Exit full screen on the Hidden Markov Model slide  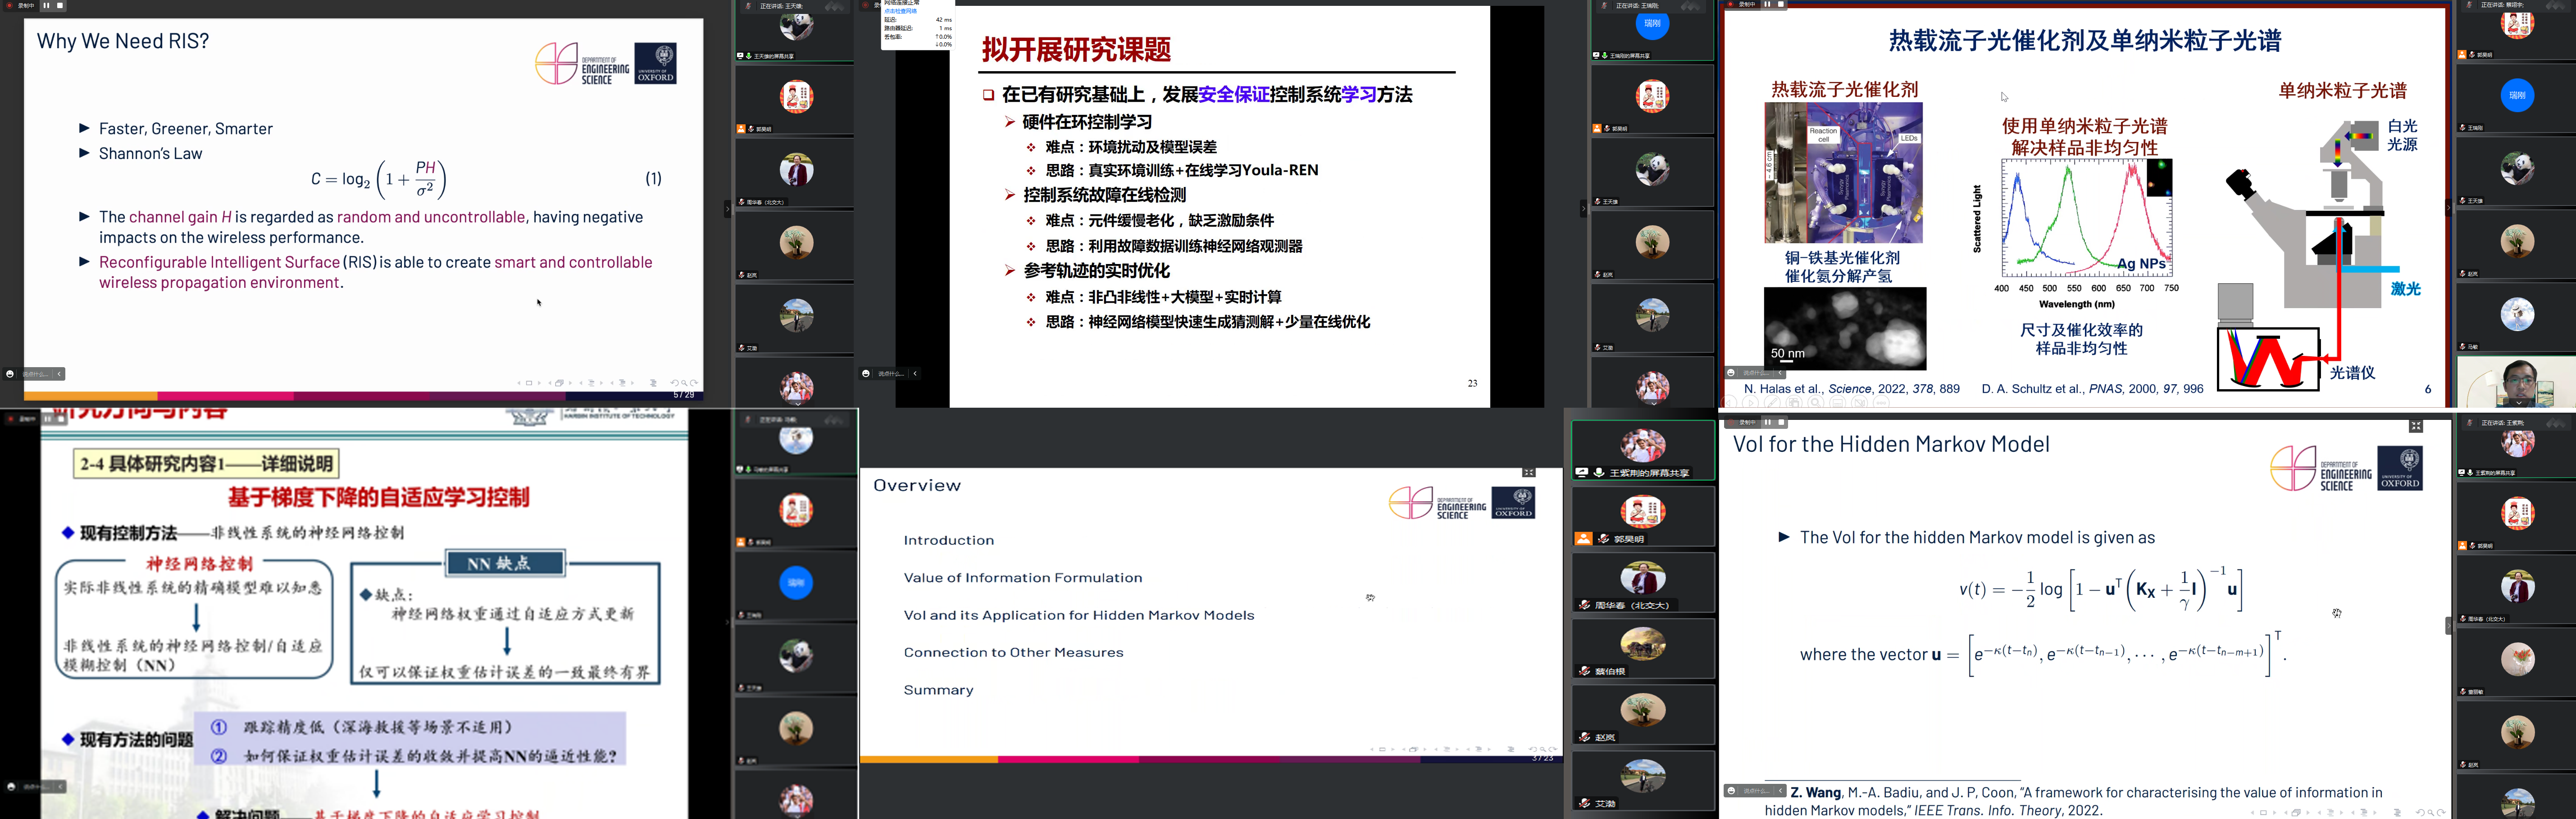pyautogui.click(x=2415, y=426)
